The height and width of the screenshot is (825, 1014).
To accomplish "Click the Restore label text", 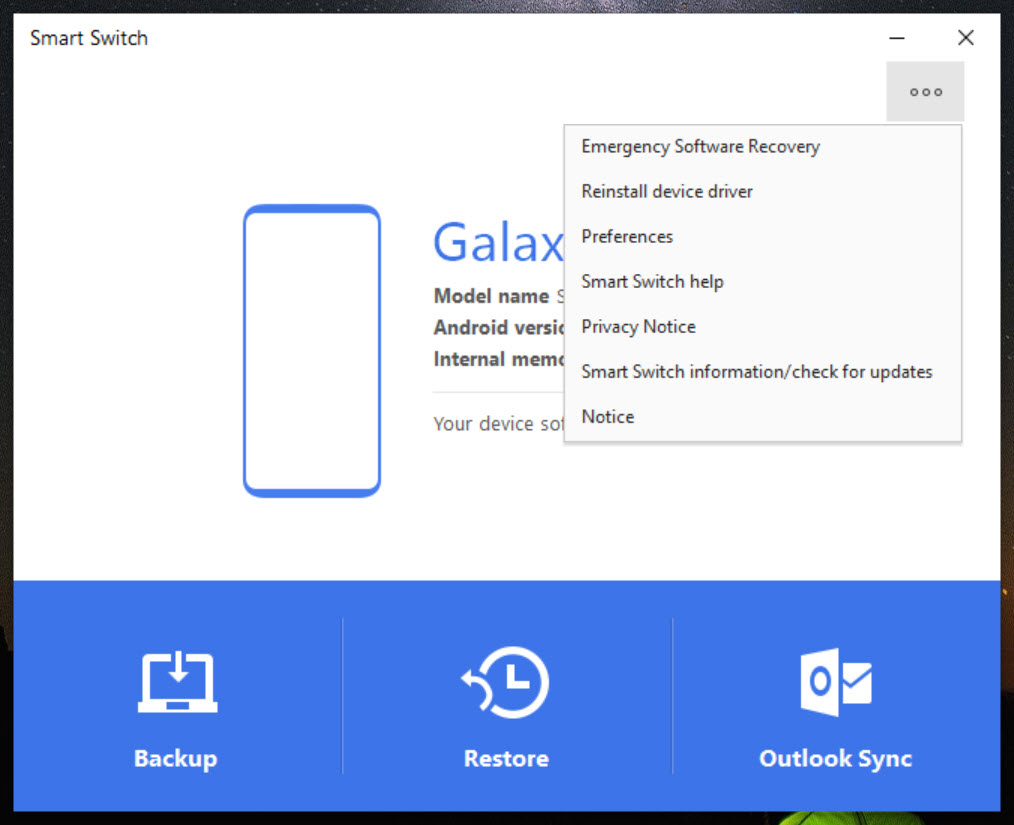I will point(506,758).
